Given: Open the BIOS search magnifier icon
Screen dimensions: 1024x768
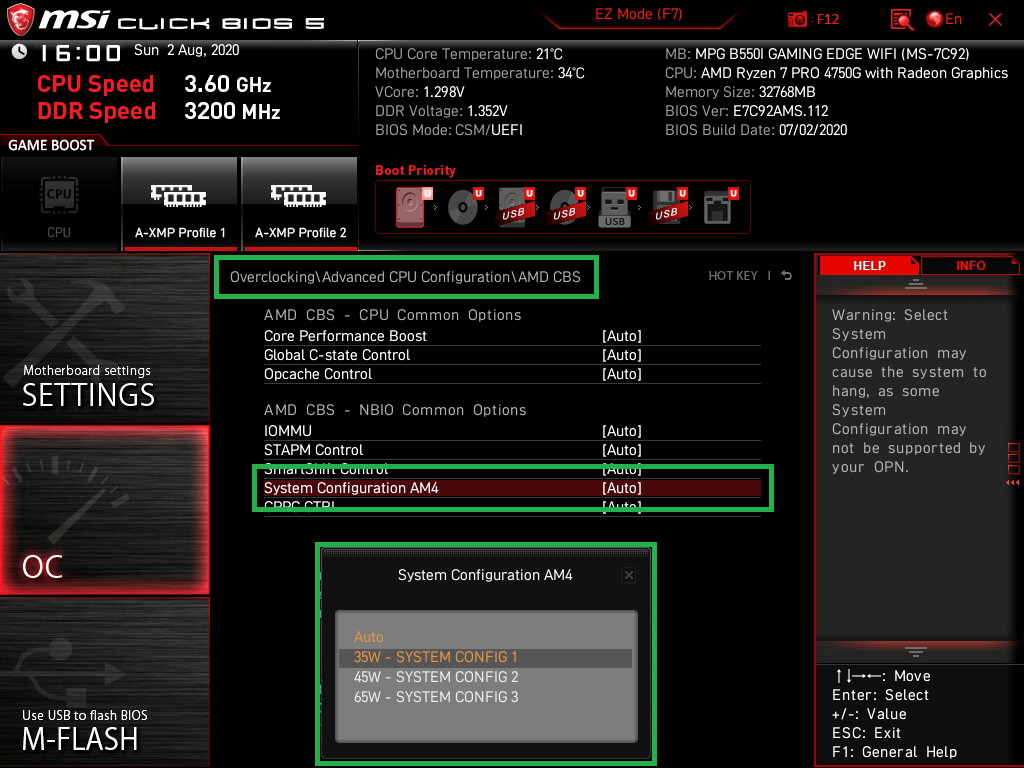Looking at the screenshot, I should [901, 20].
